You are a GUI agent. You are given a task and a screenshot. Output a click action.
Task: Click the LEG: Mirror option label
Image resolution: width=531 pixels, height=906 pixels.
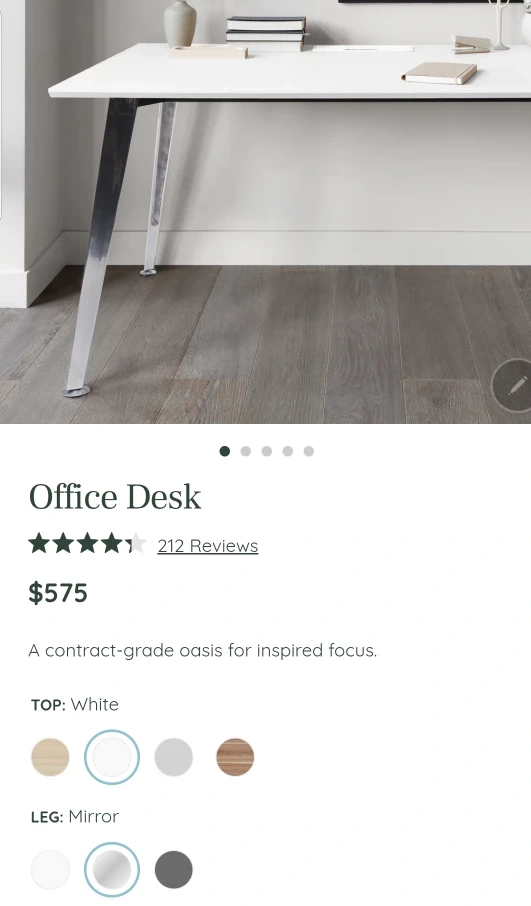[x=75, y=816]
